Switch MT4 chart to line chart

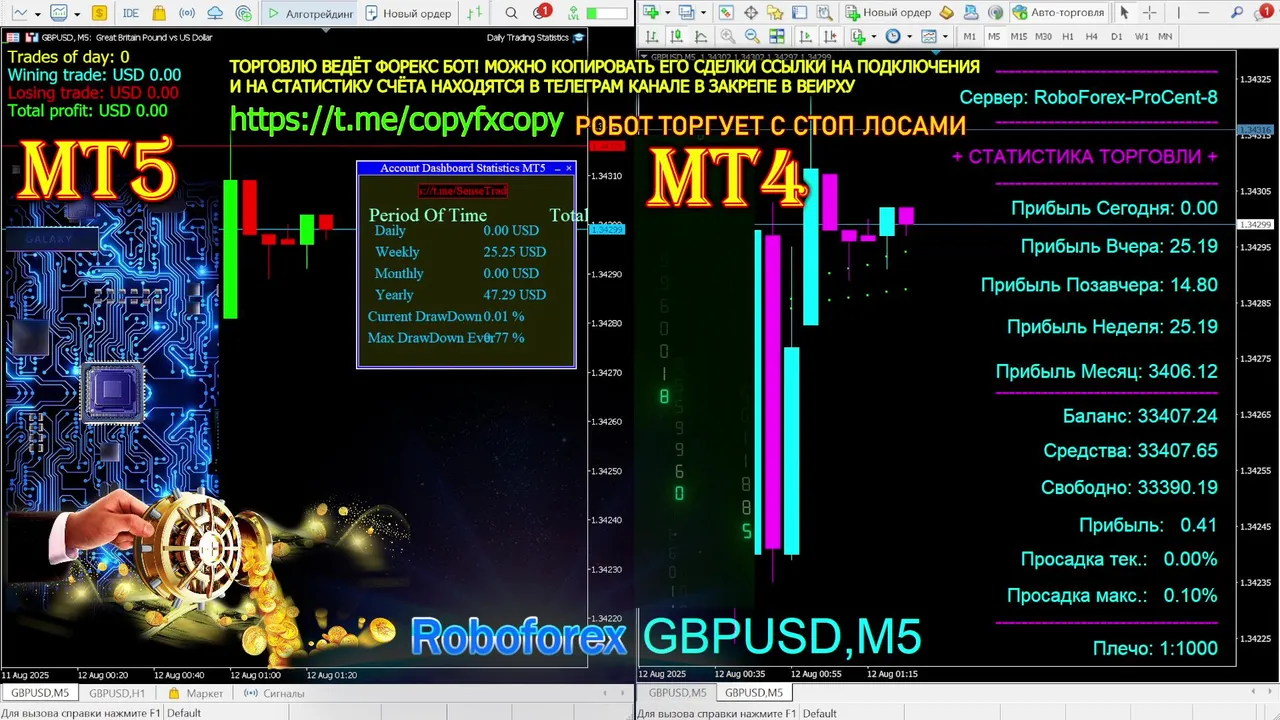[701, 36]
